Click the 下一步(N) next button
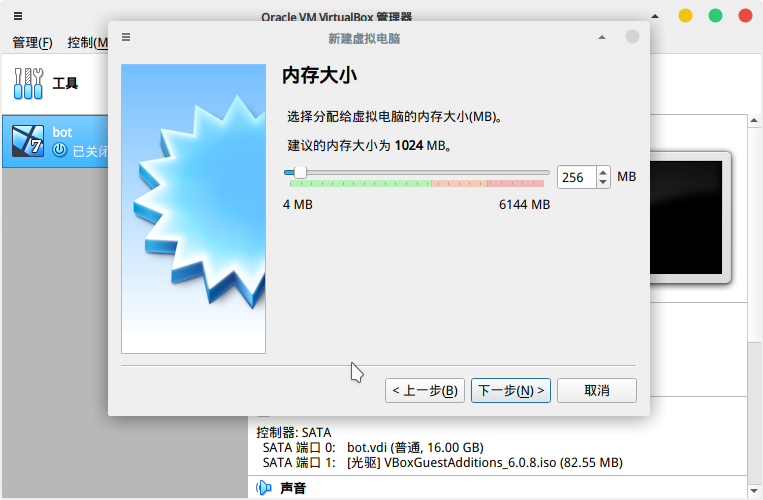763x500 pixels. tap(510, 390)
